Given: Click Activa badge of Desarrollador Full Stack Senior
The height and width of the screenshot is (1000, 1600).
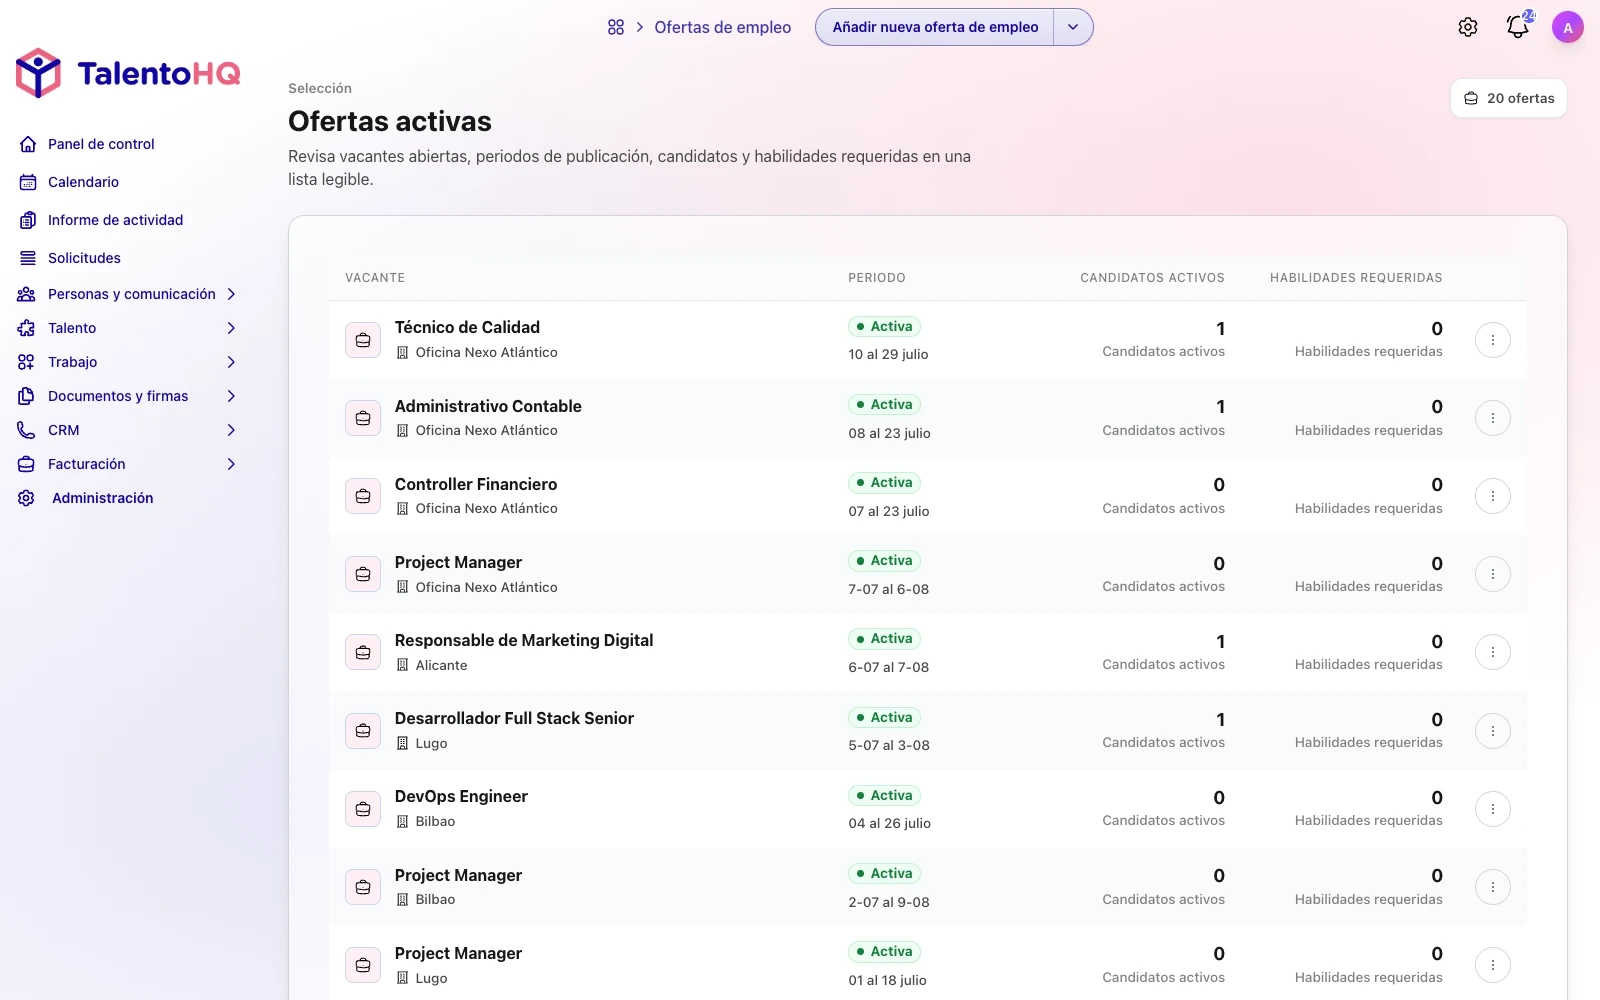Looking at the screenshot, I should click(x=885, y=717).
